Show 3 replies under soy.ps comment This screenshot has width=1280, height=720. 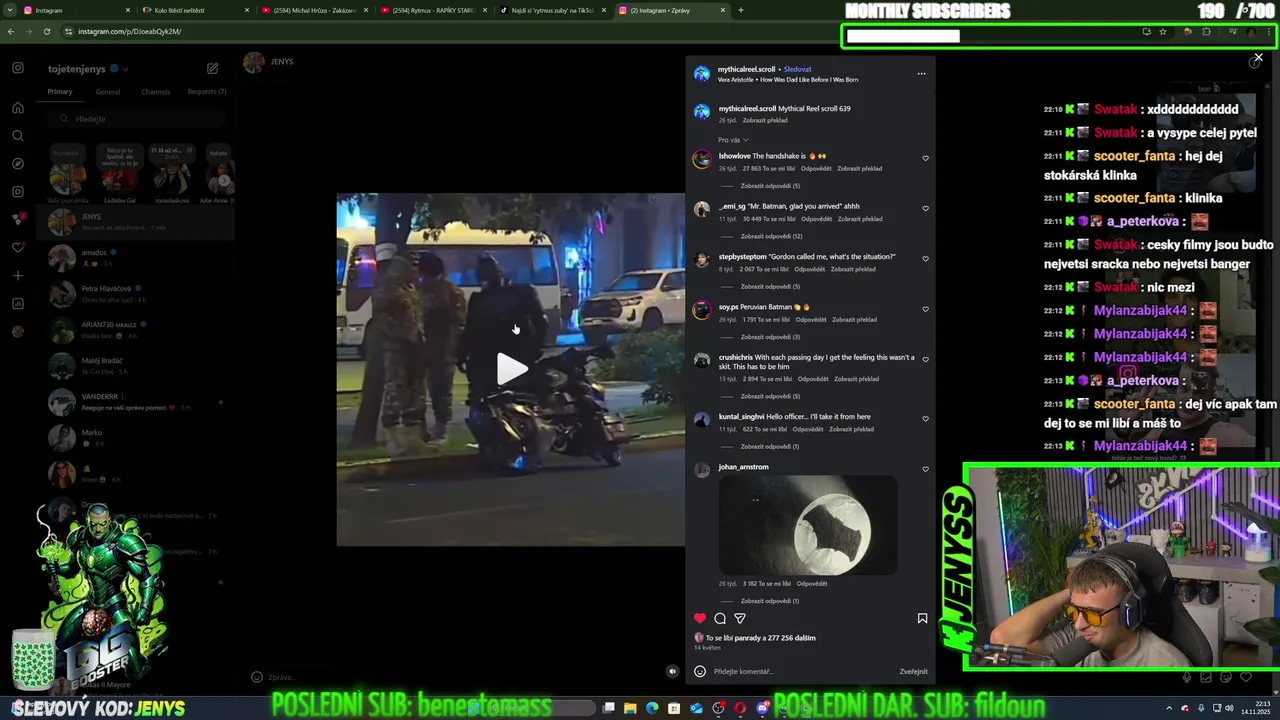770,336
